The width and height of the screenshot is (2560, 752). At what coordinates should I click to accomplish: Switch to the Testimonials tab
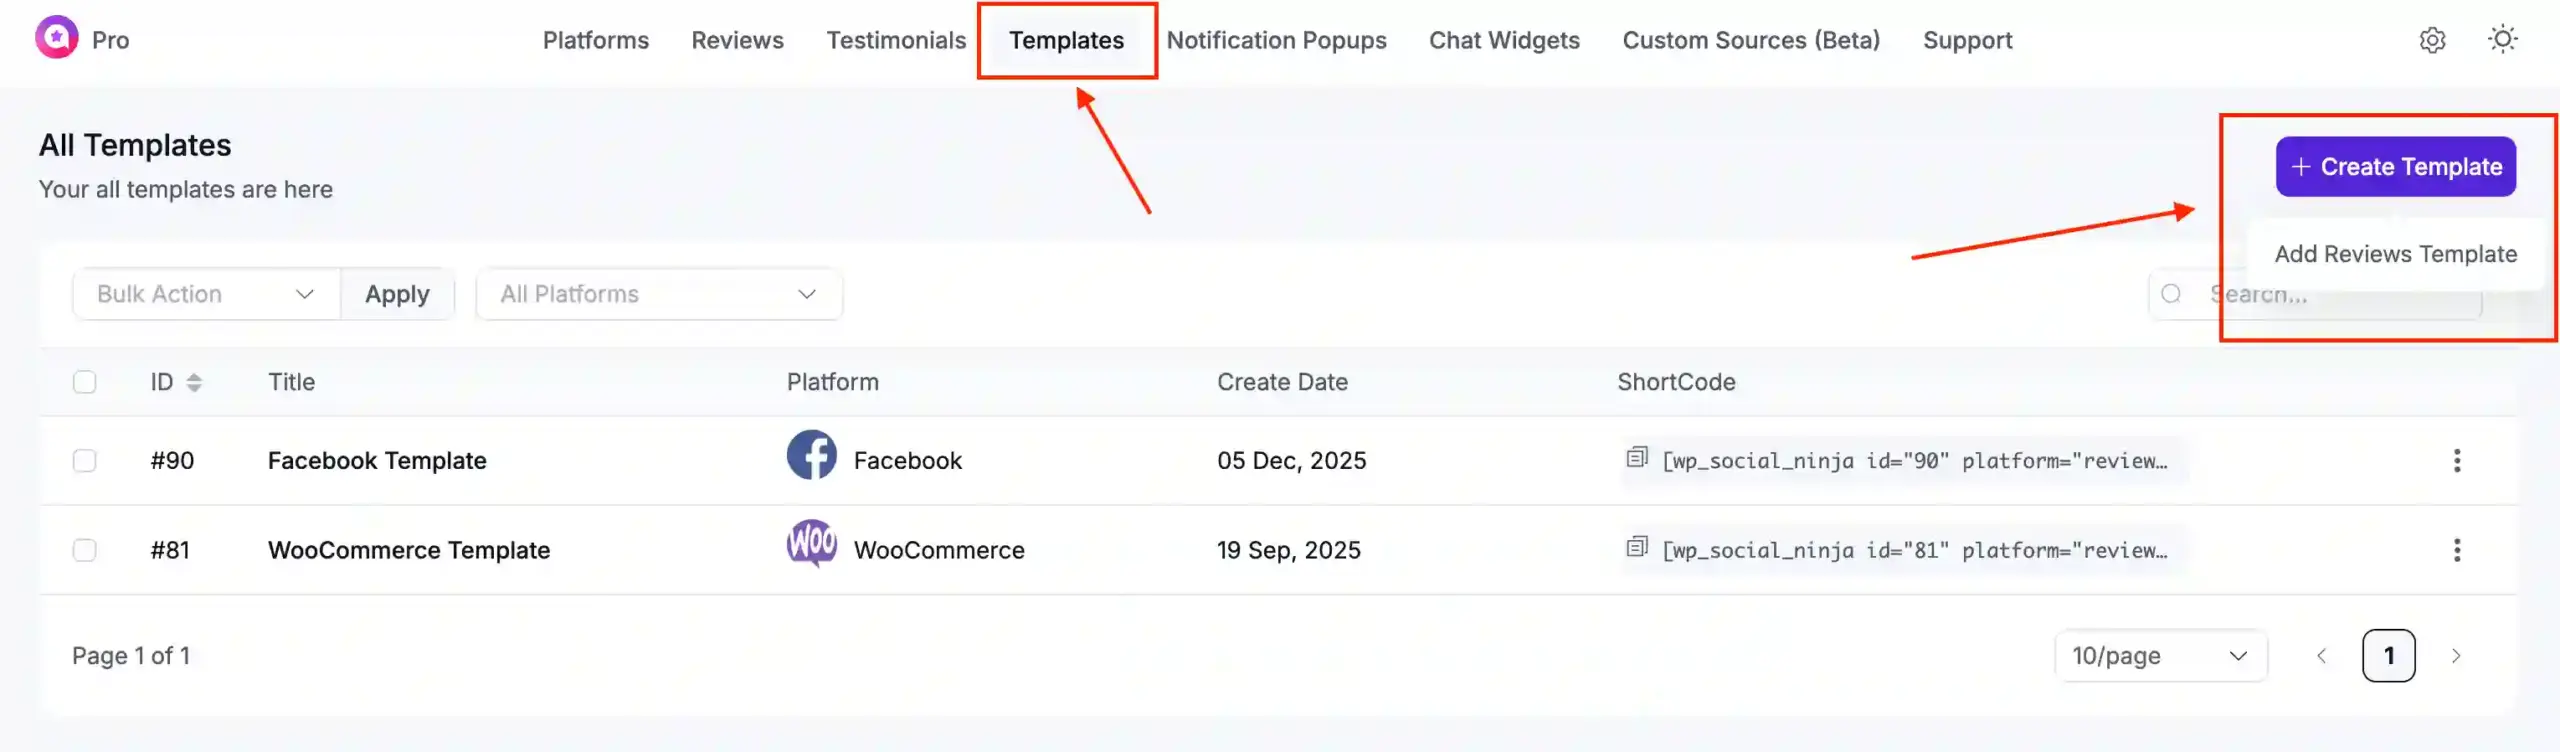click(x=895, y=40)
